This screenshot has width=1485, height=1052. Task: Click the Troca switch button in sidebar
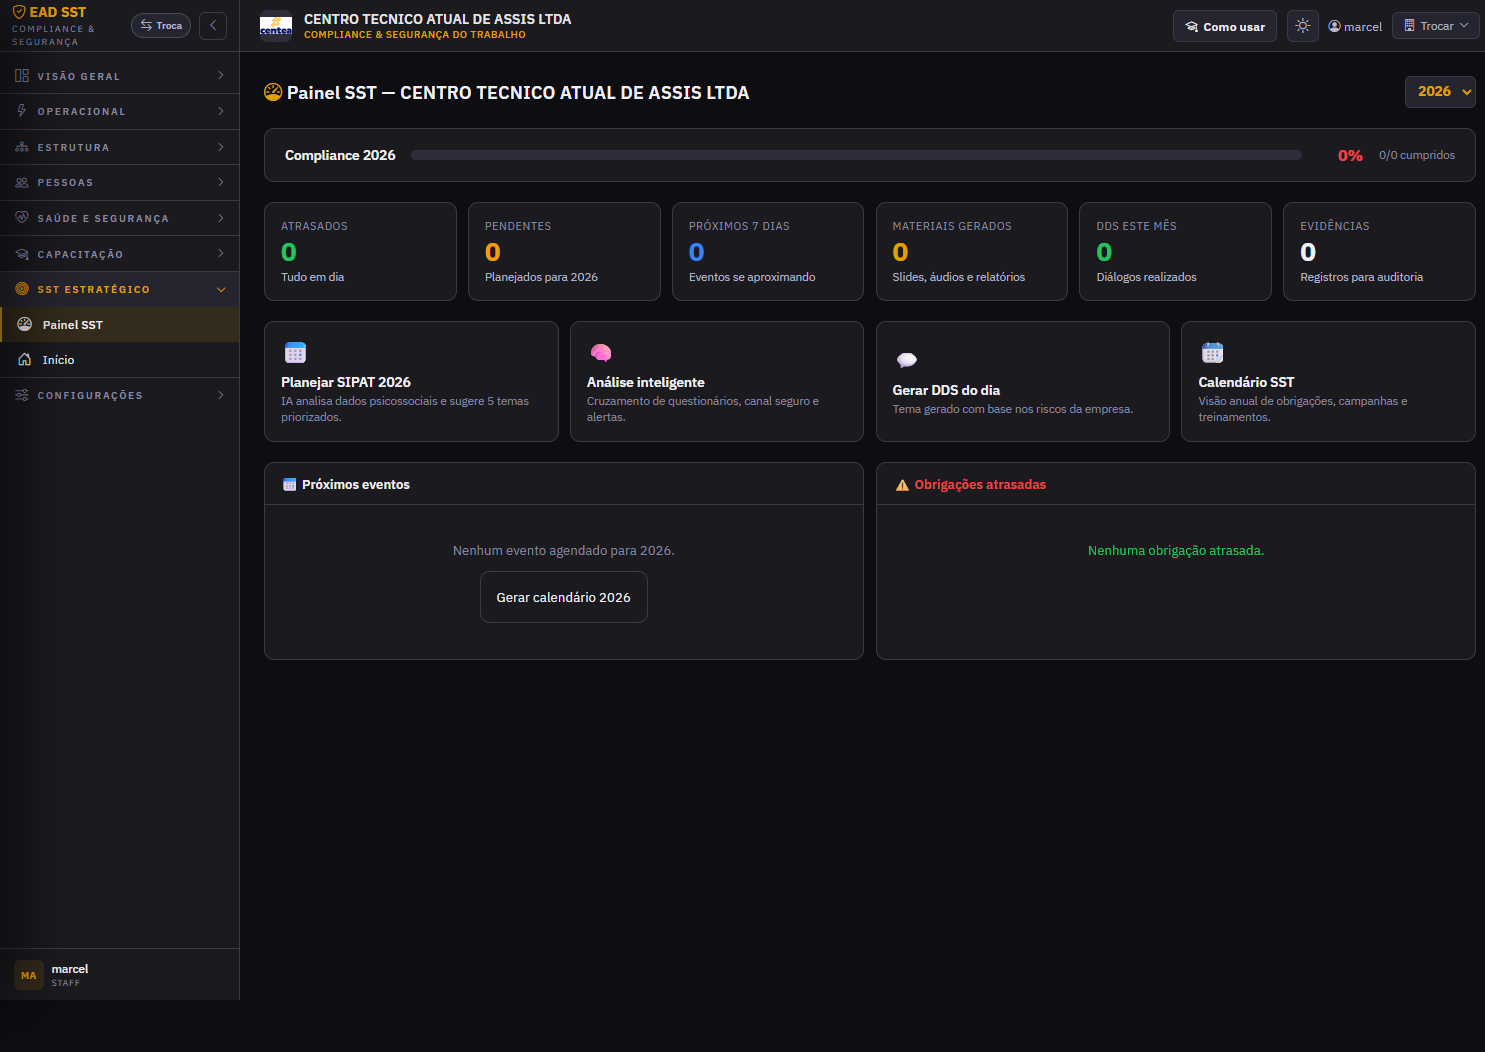tap(161, 26)
